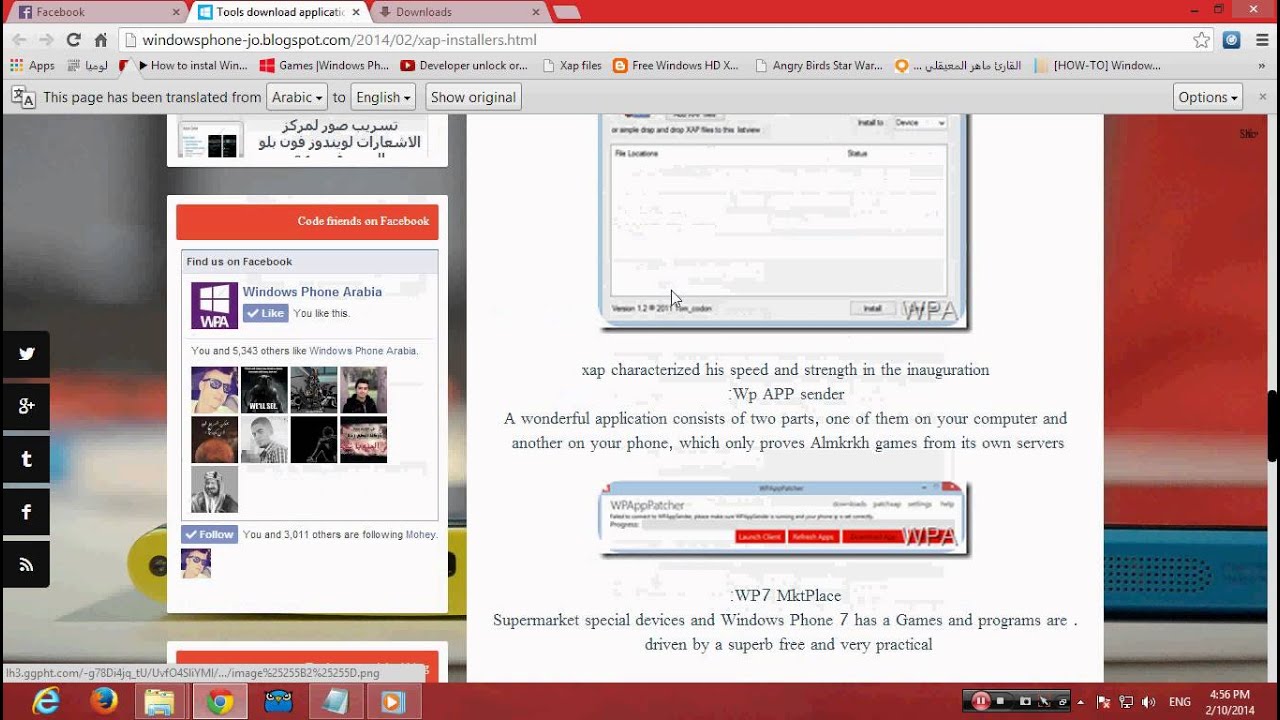The width and height of the screenshot is (1280, 720).
Task: Switch ENG input language indicator
Action: [x=1180, y=702]
